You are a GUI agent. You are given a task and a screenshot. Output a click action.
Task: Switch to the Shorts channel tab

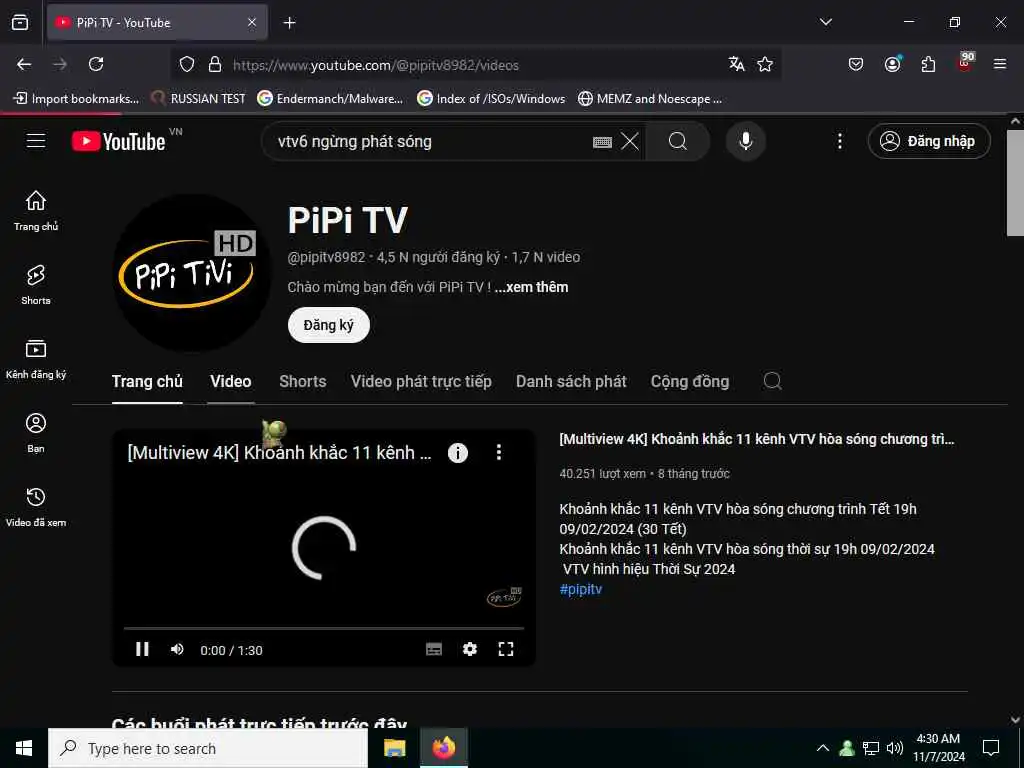pyautogui.click(x=302, y=381)
